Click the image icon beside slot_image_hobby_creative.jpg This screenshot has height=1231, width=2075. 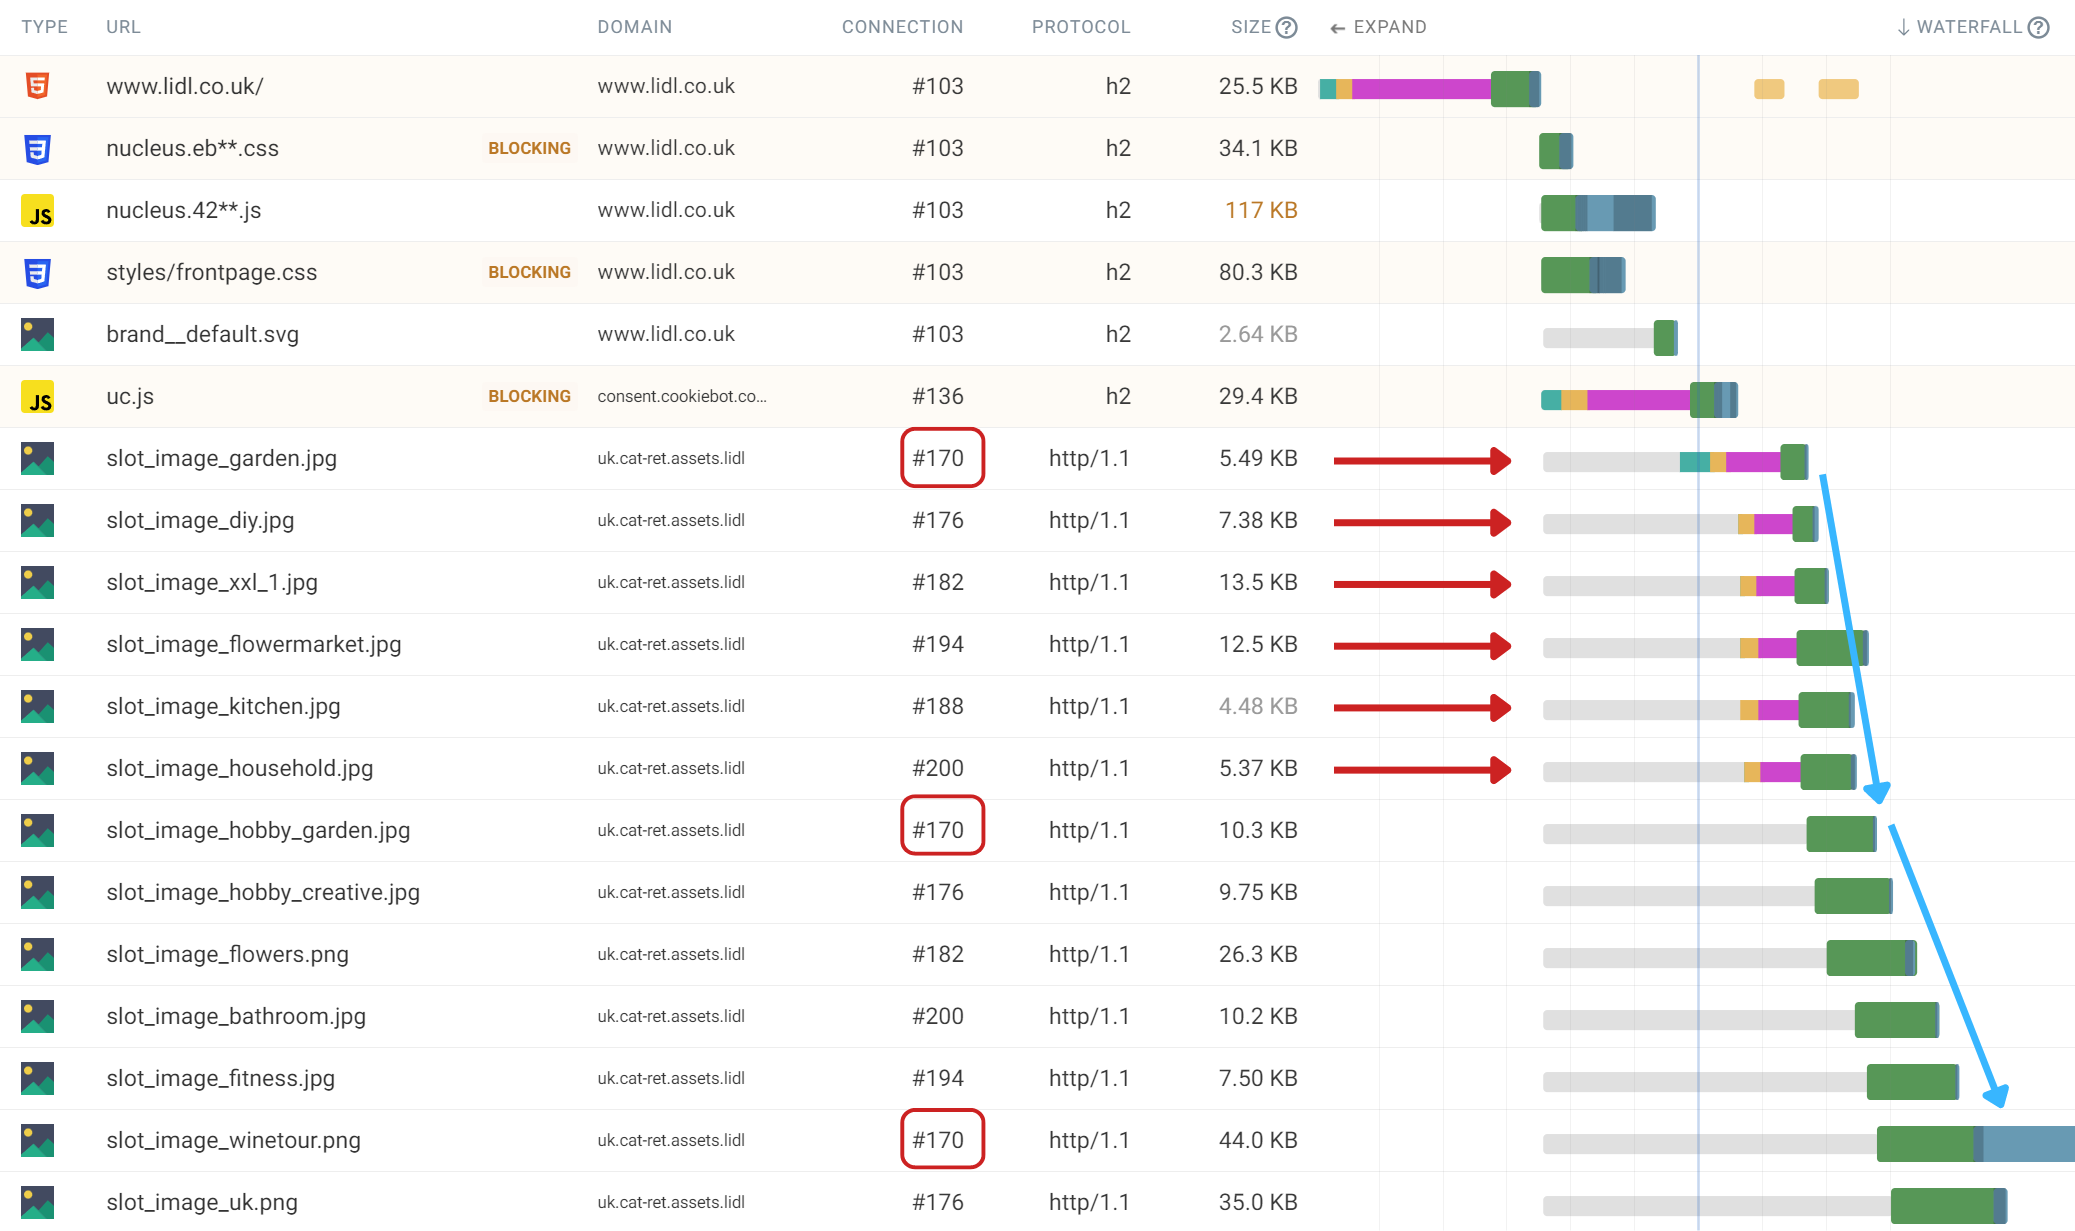click(x=38, y=893)
